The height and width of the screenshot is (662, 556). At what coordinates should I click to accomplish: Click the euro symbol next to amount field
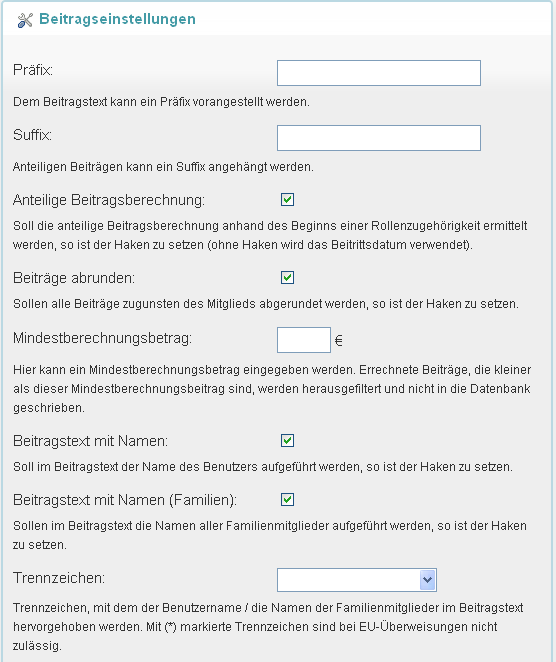point(339,340)
